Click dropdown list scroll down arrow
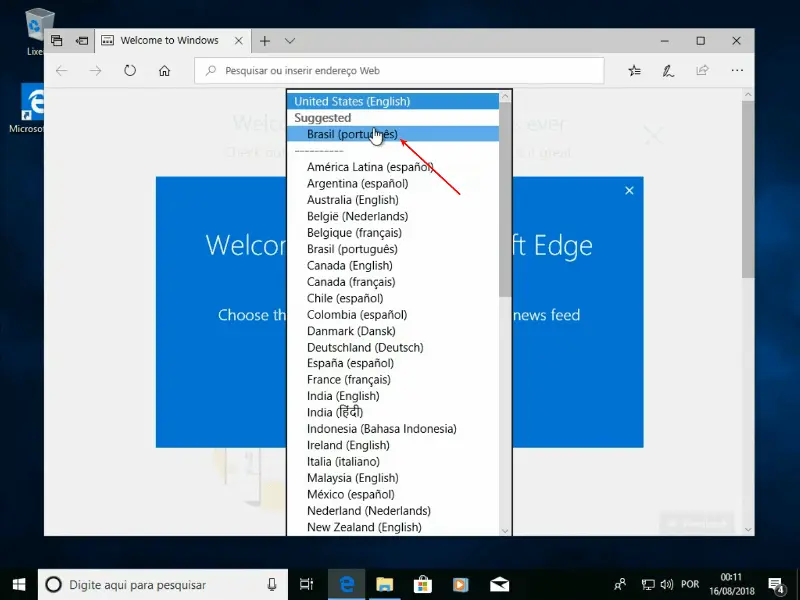 505,531
